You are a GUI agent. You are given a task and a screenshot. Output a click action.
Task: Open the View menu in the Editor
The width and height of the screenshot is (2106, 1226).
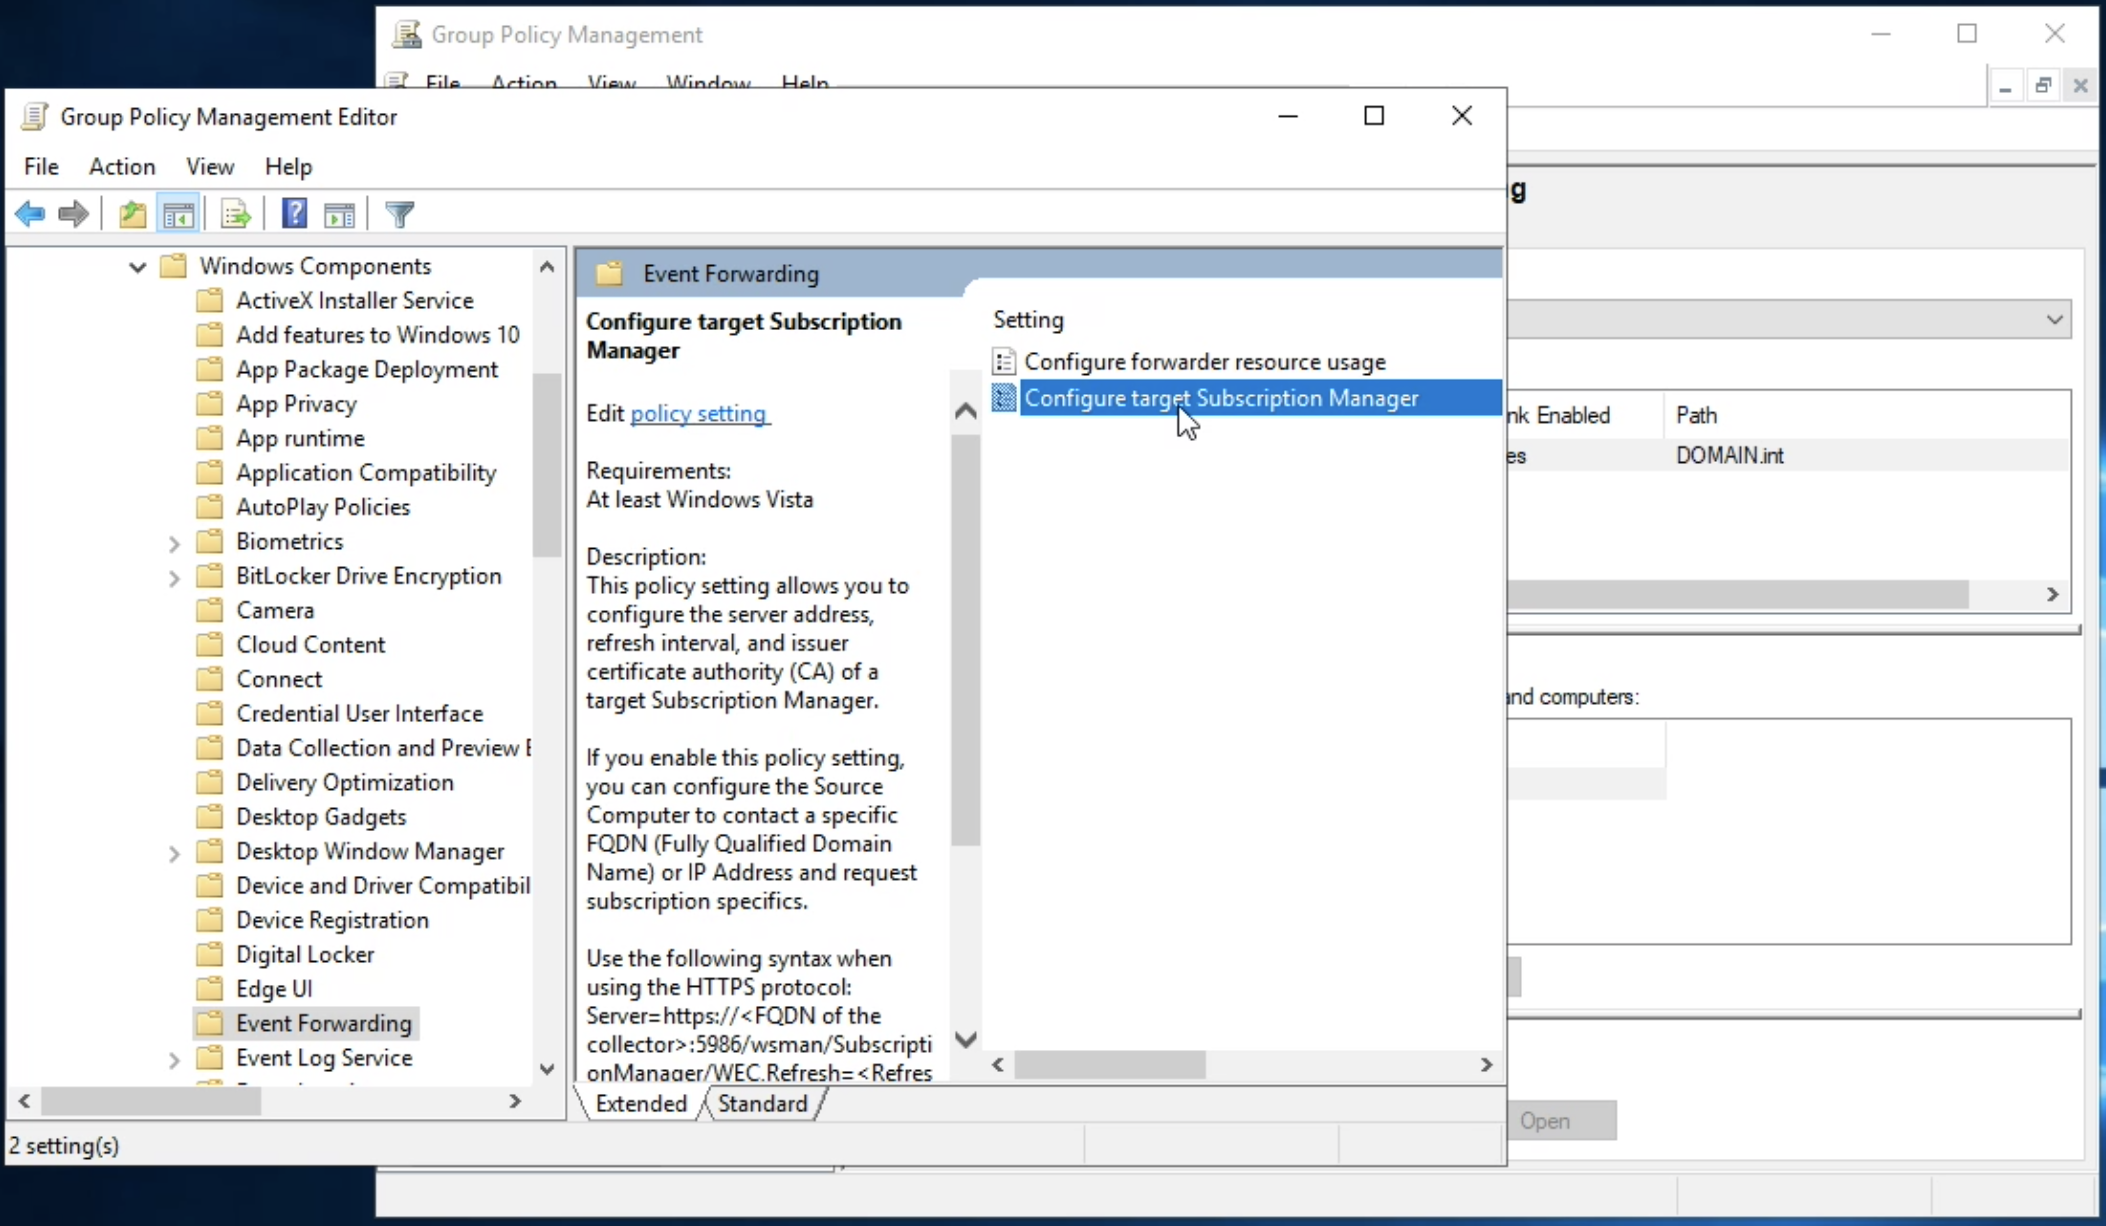click(210, 166)
